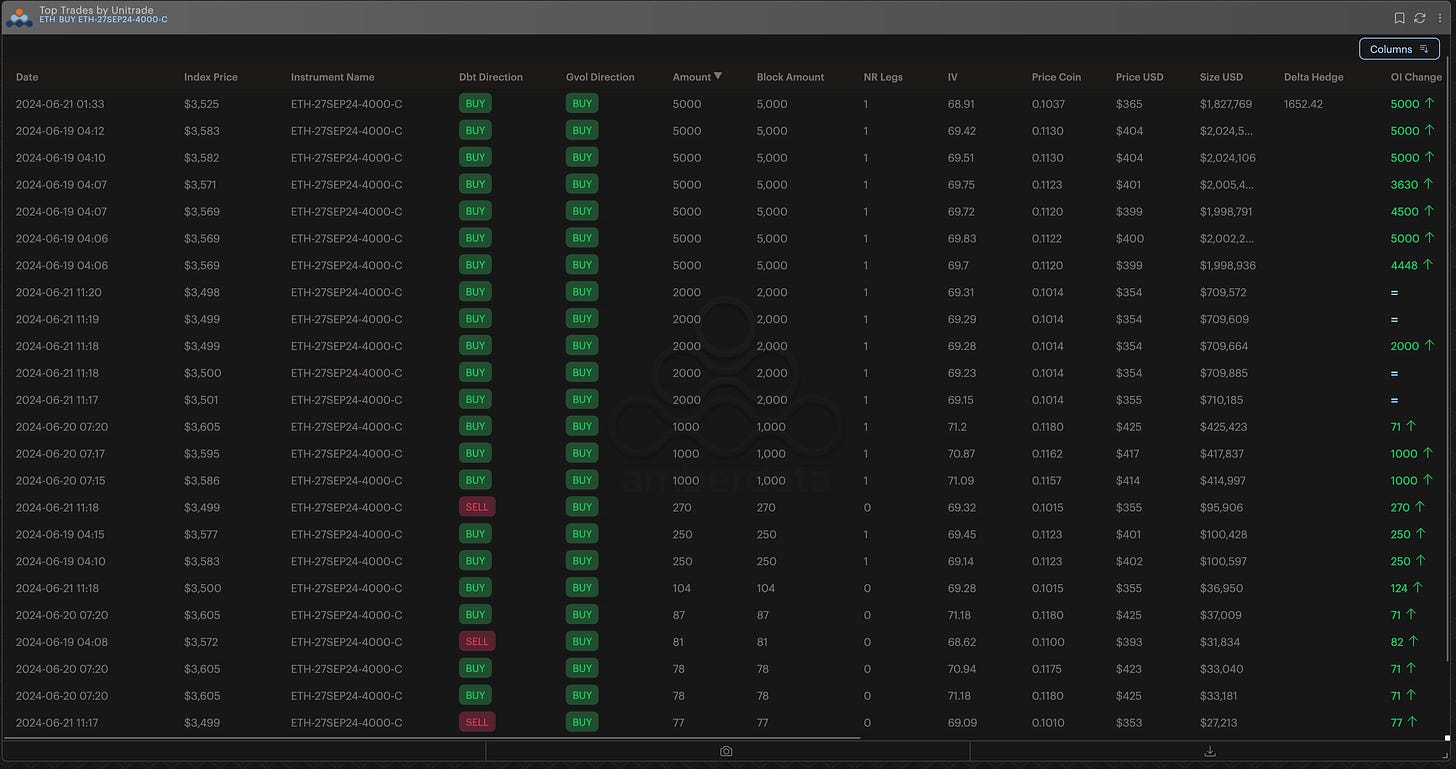Click the OI Change value '4500'
The image size is (1456, 769).
pyautogui.click(x=1405, y=212)
